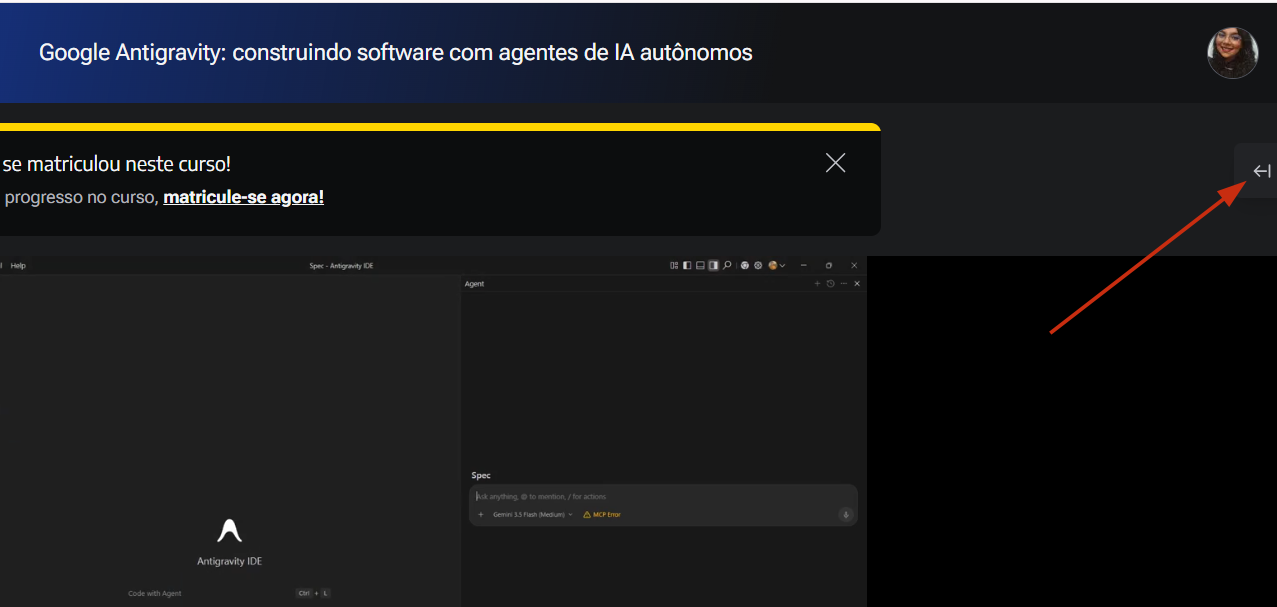
Task: Click the customize layout icon in IDE title bar
Action: pyautogui.click(x=674, y=265)
